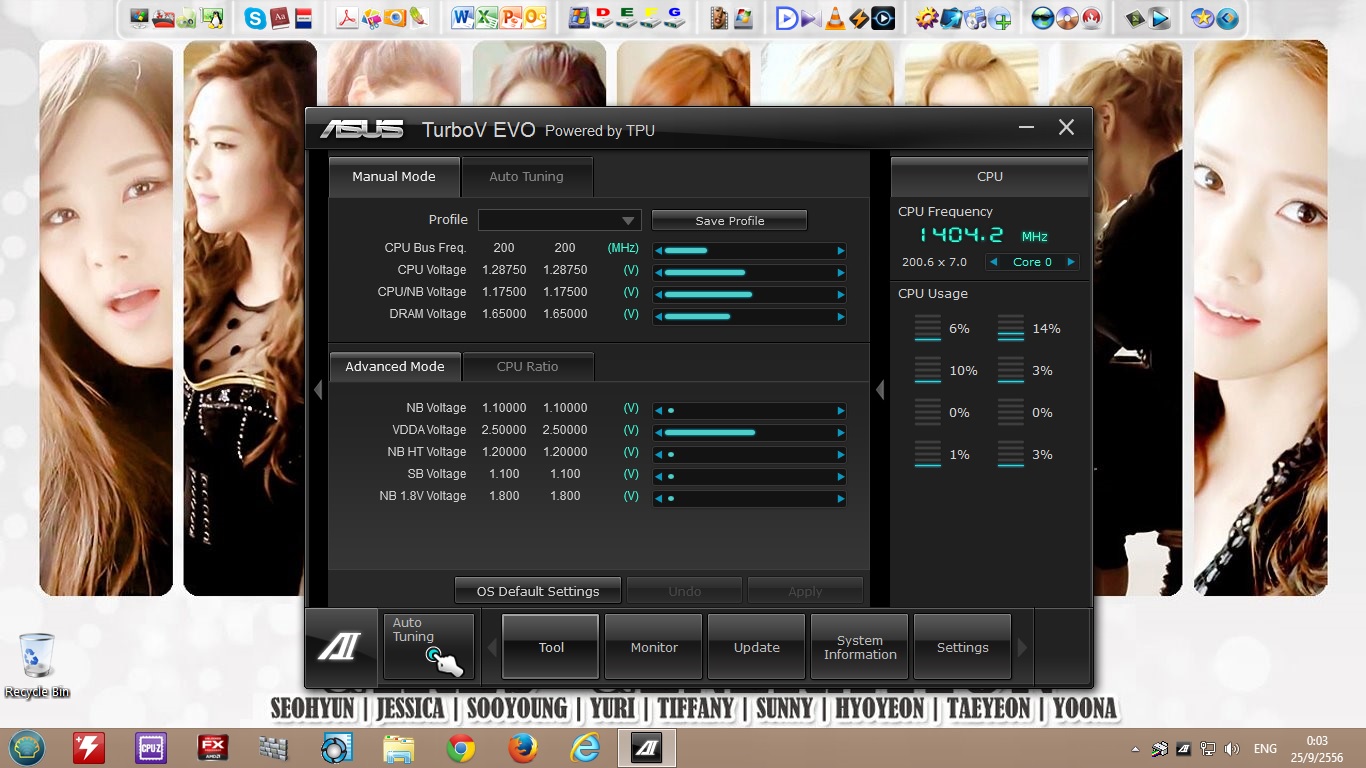The height and width of the screenshot is (768, 1366).
Task: Open the Recycle Bin
Action: (x=38, y=665)
